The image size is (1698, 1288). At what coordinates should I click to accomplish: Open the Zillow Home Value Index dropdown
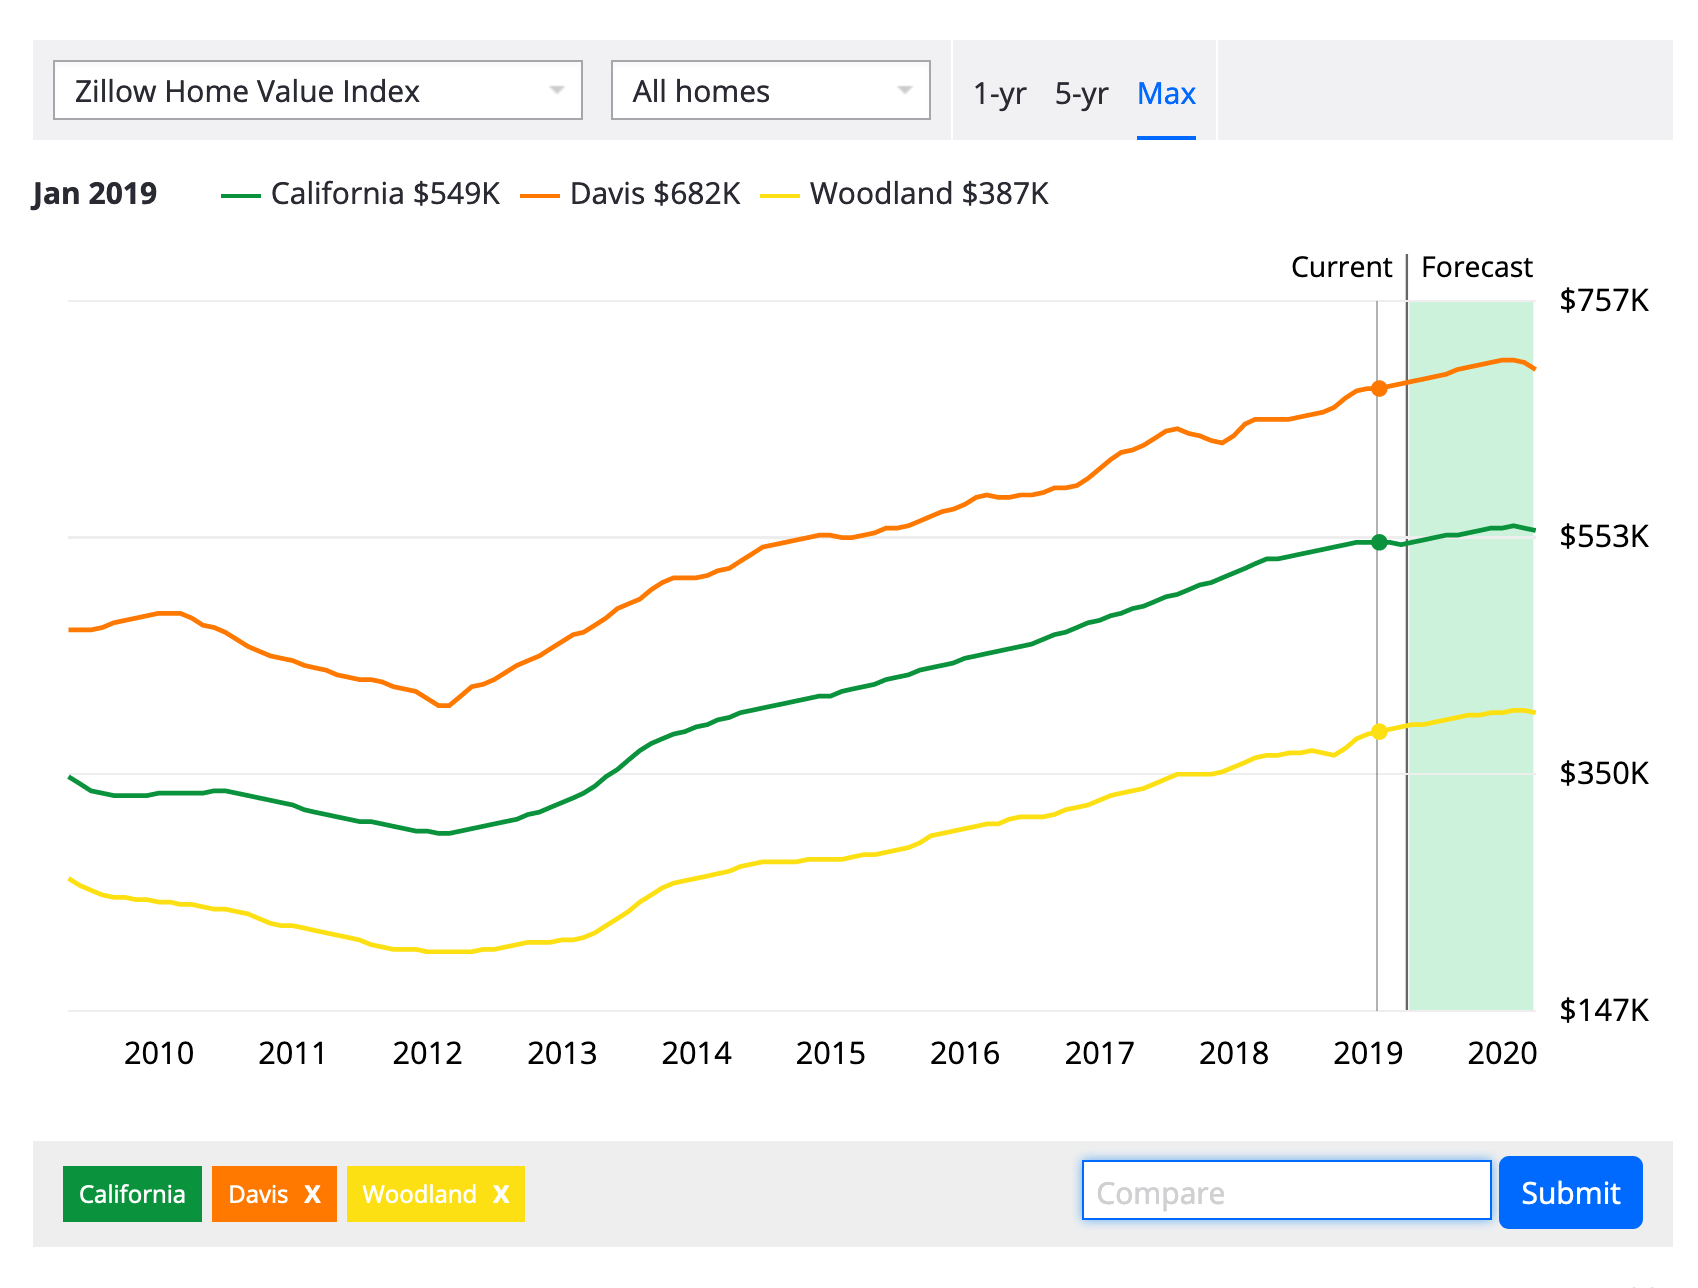317,91
